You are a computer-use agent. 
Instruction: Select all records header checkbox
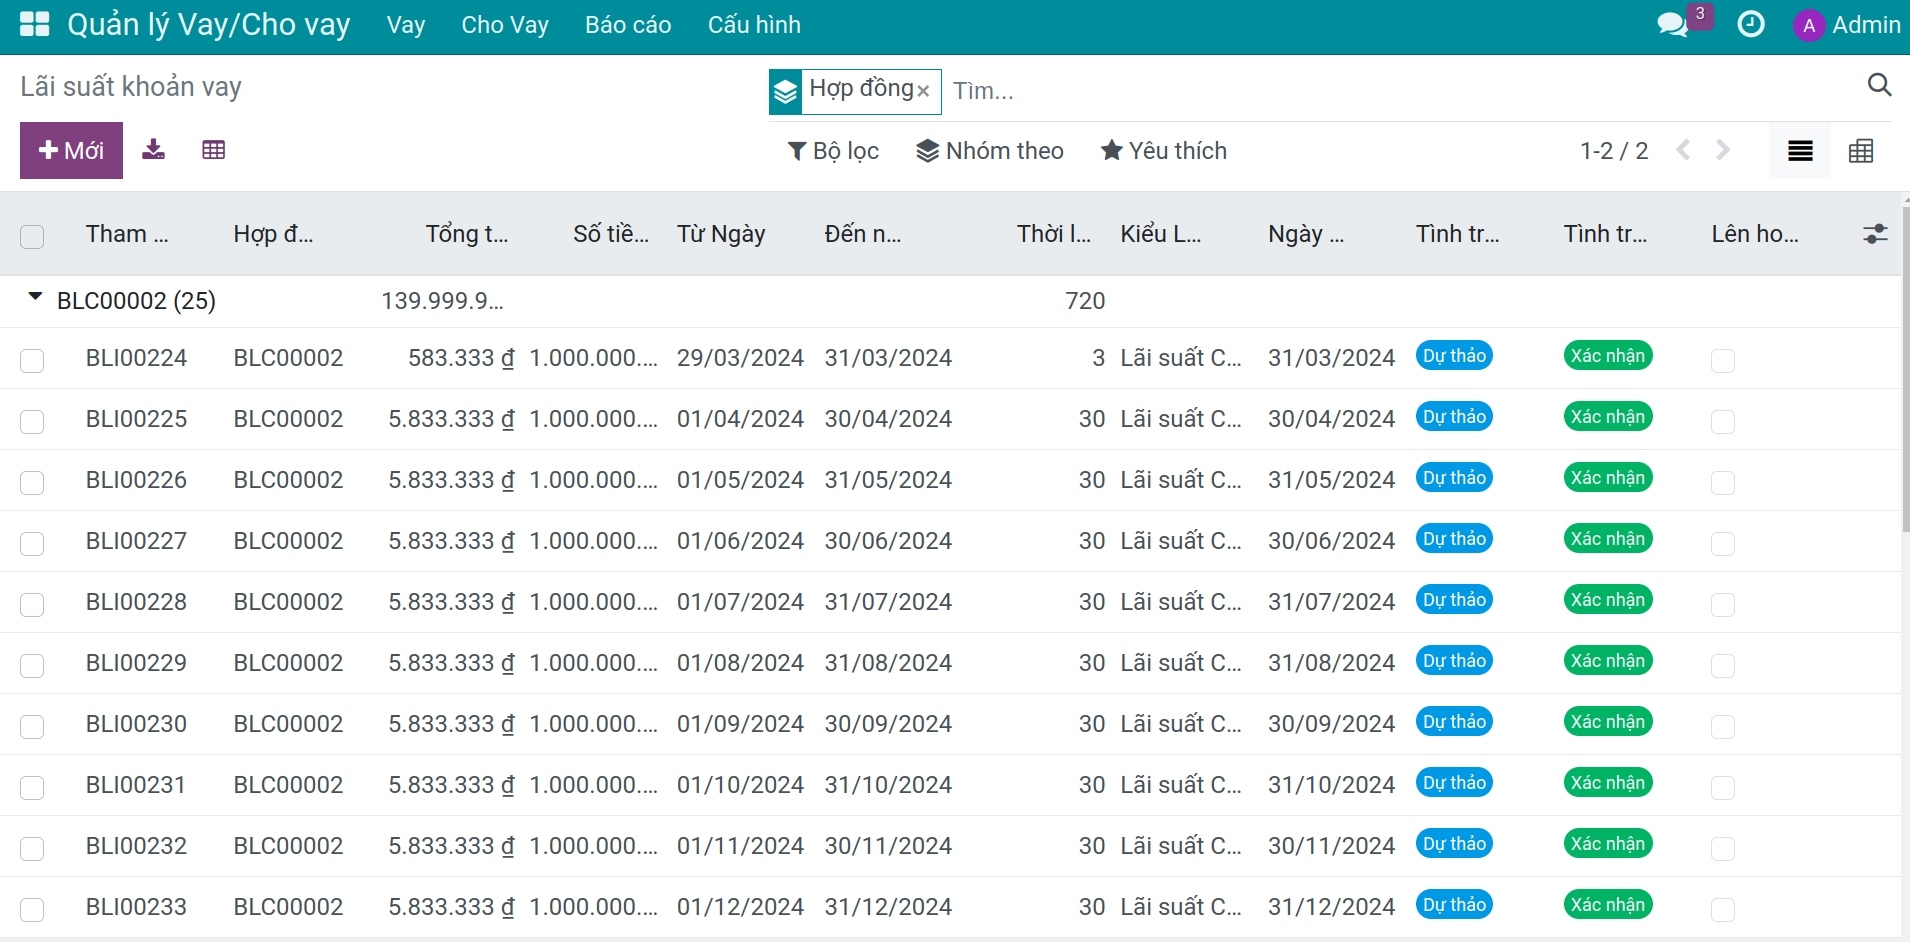click(x=32, y=237)
